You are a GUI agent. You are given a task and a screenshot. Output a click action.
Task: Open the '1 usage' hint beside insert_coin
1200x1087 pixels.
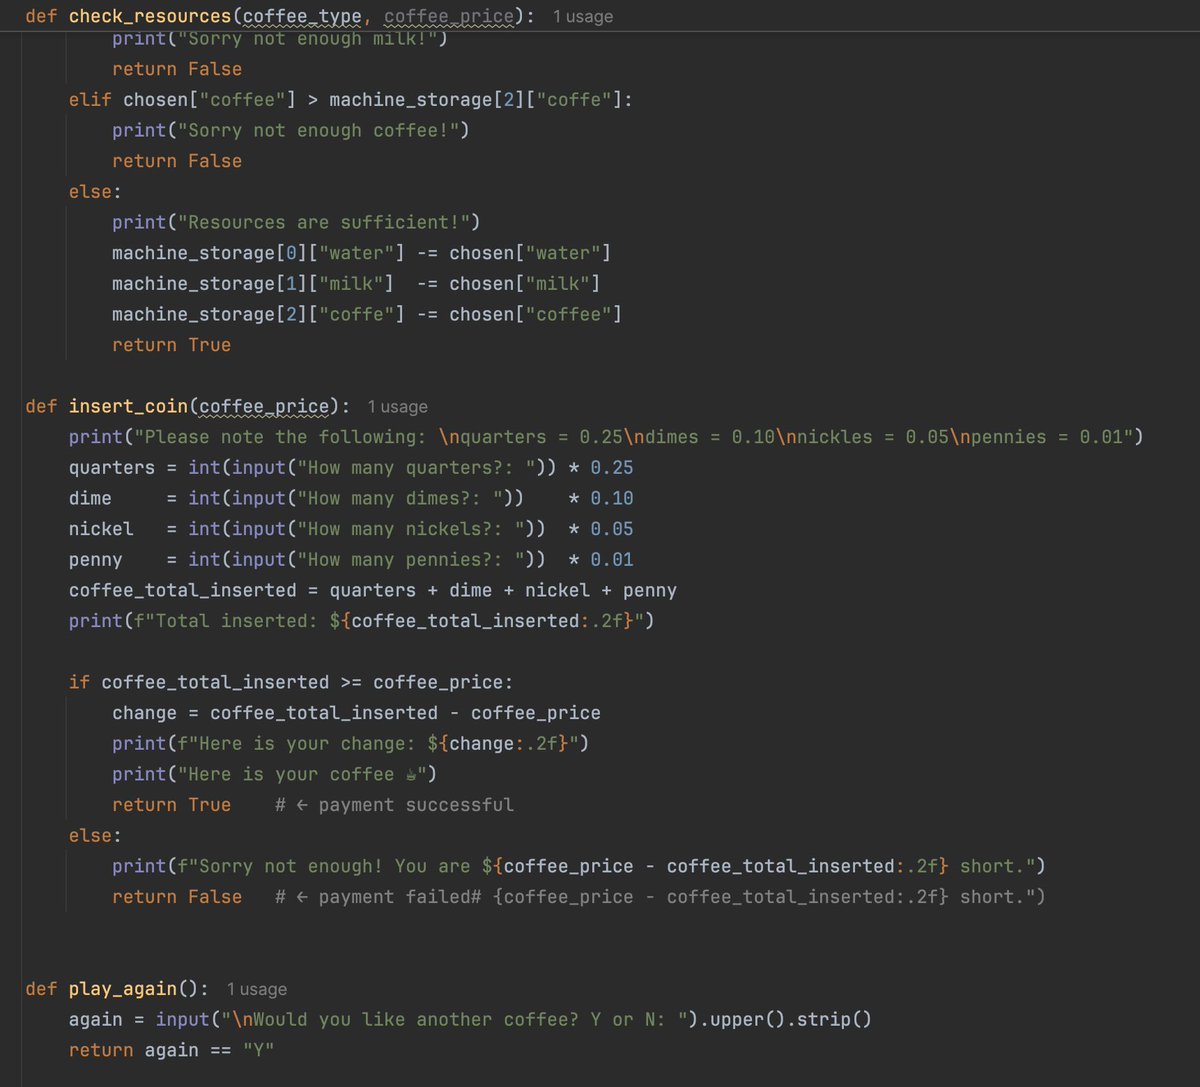(397, 407)
